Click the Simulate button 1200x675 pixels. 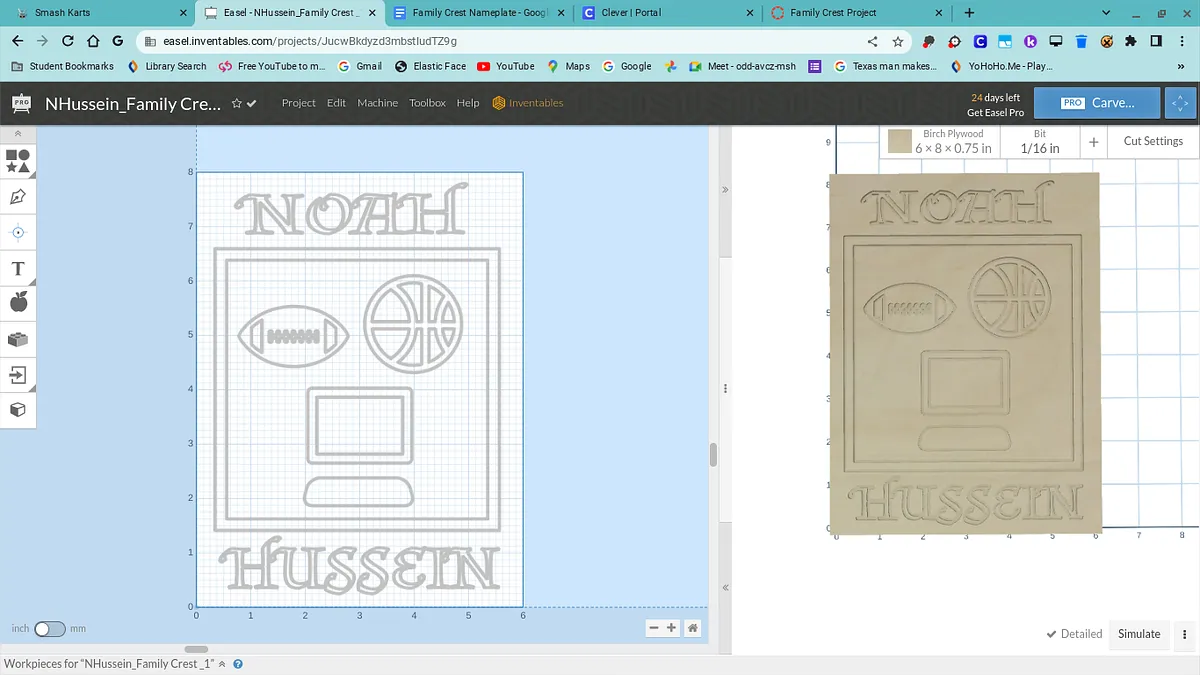click(x=1139, y=634)
